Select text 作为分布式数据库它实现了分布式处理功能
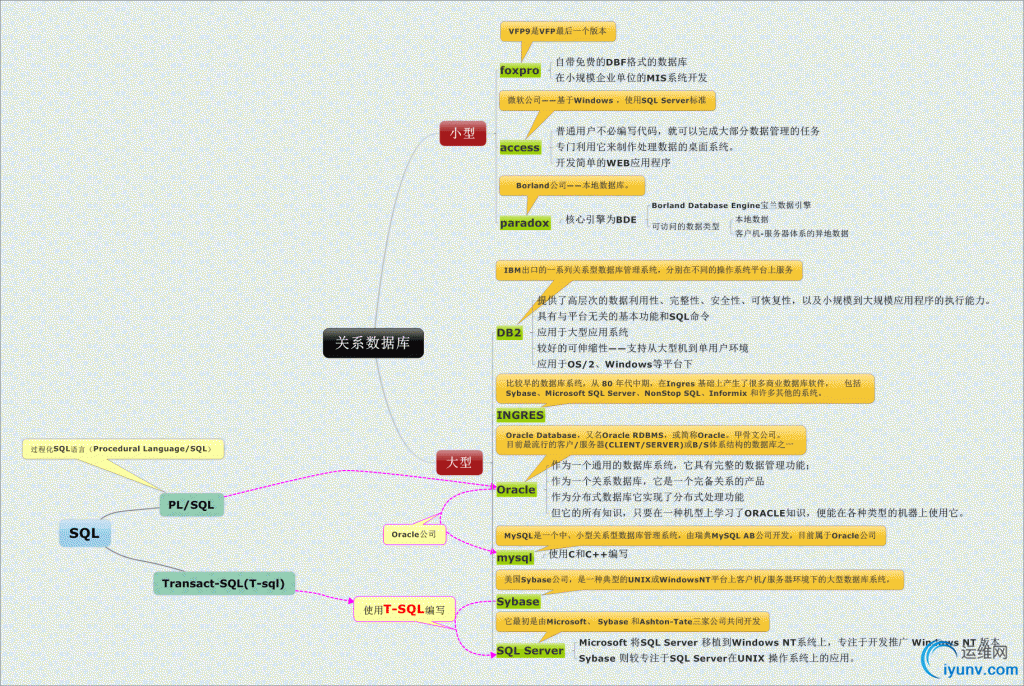Screen dimensions: 1024x686 648,497
